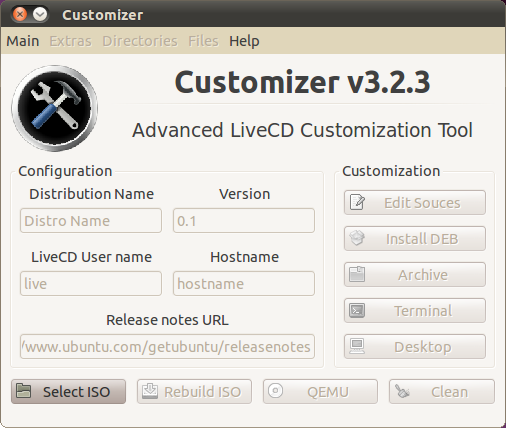Image resolution: width=506 pixels, height=428 pixels.
Task: Click the 'Hostname' label
Action: click(244, 257)
